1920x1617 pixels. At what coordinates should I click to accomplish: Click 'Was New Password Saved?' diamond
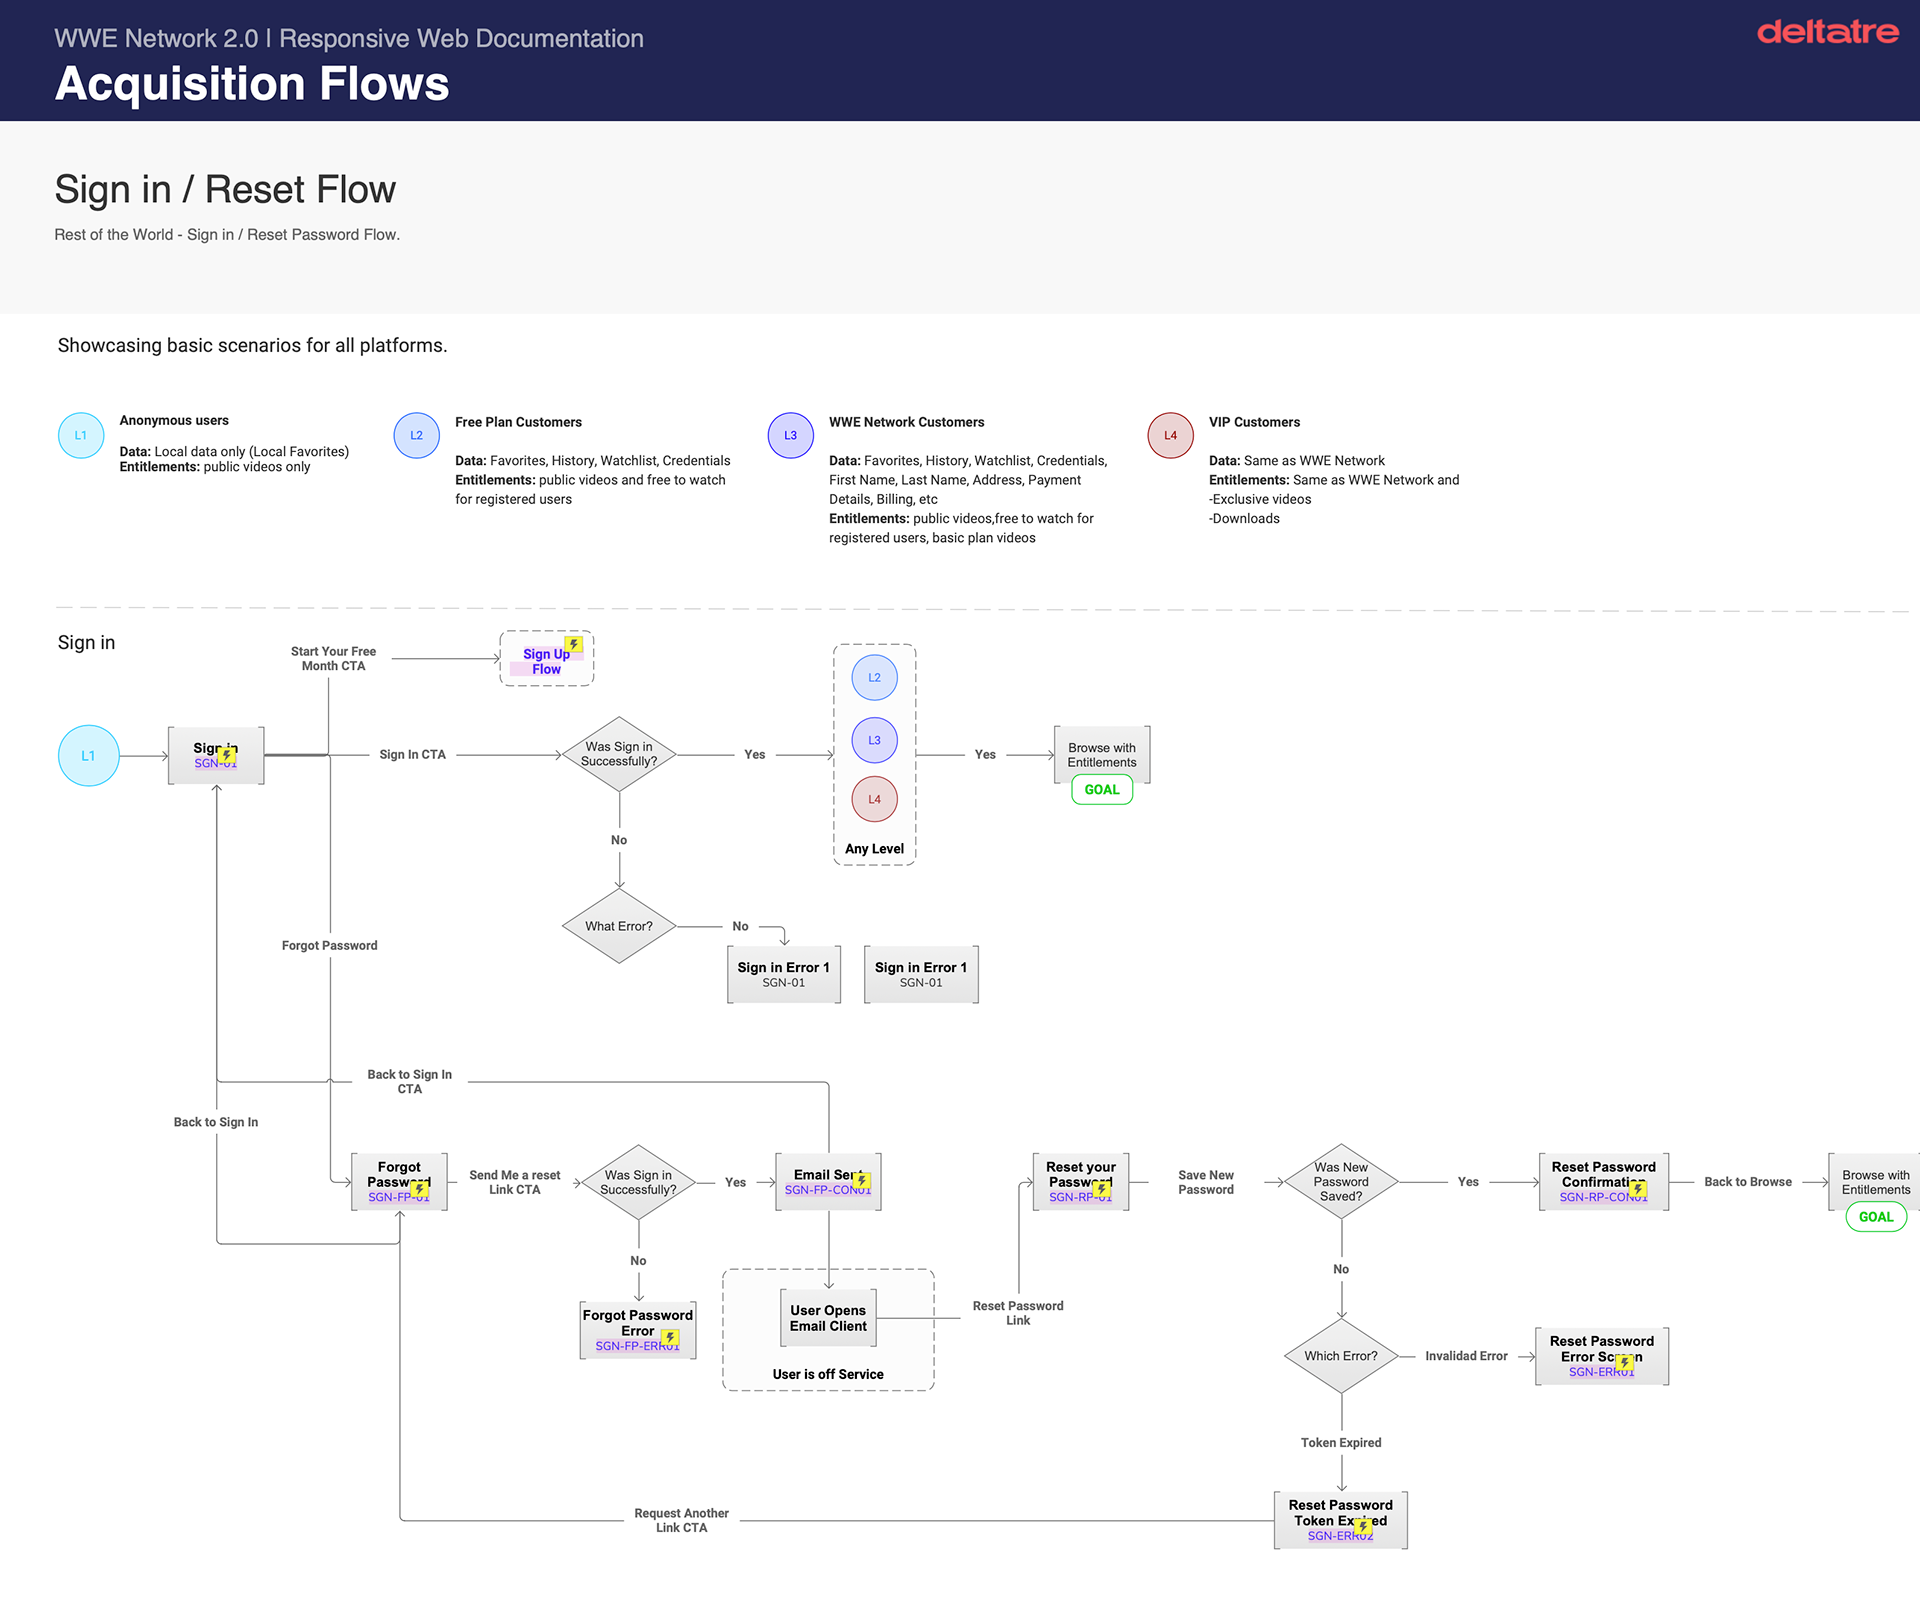pos(1341,1182)
